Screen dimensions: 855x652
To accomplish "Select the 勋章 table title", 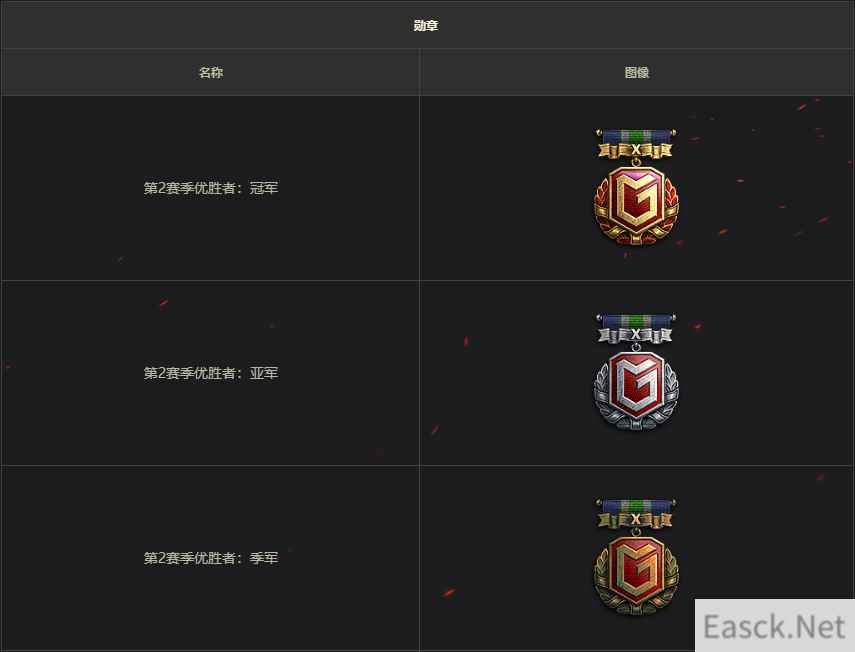I will [x=425, y=25].
